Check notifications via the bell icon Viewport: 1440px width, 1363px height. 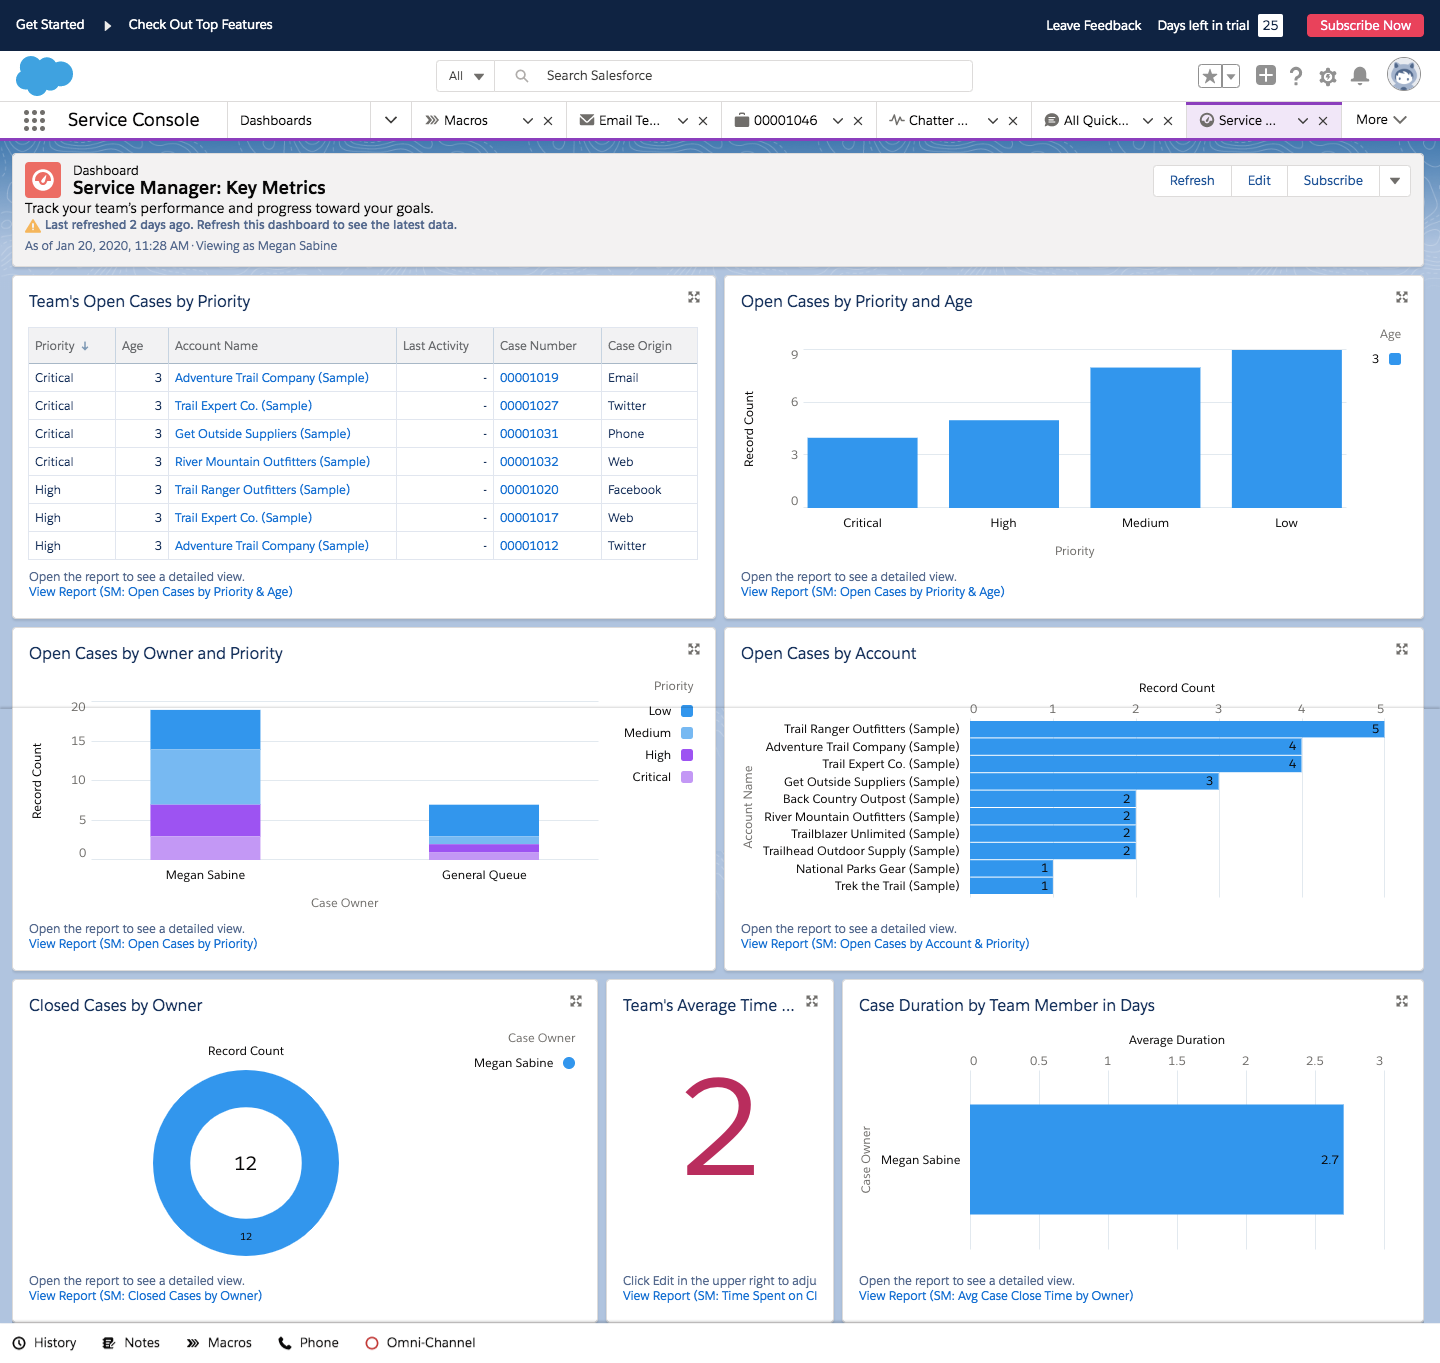[x=1359, y=75]
